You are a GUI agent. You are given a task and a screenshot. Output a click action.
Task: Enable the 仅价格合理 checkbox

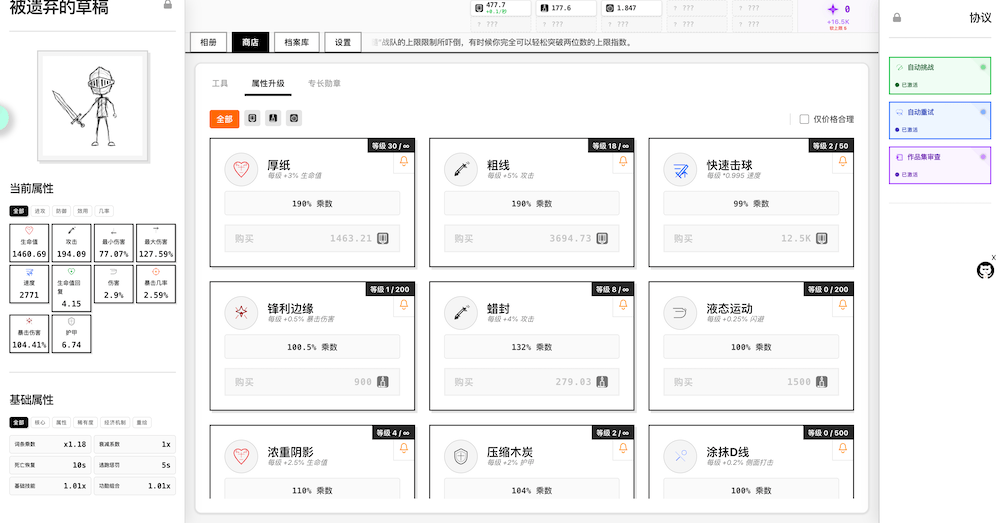[x=804, y=119]
